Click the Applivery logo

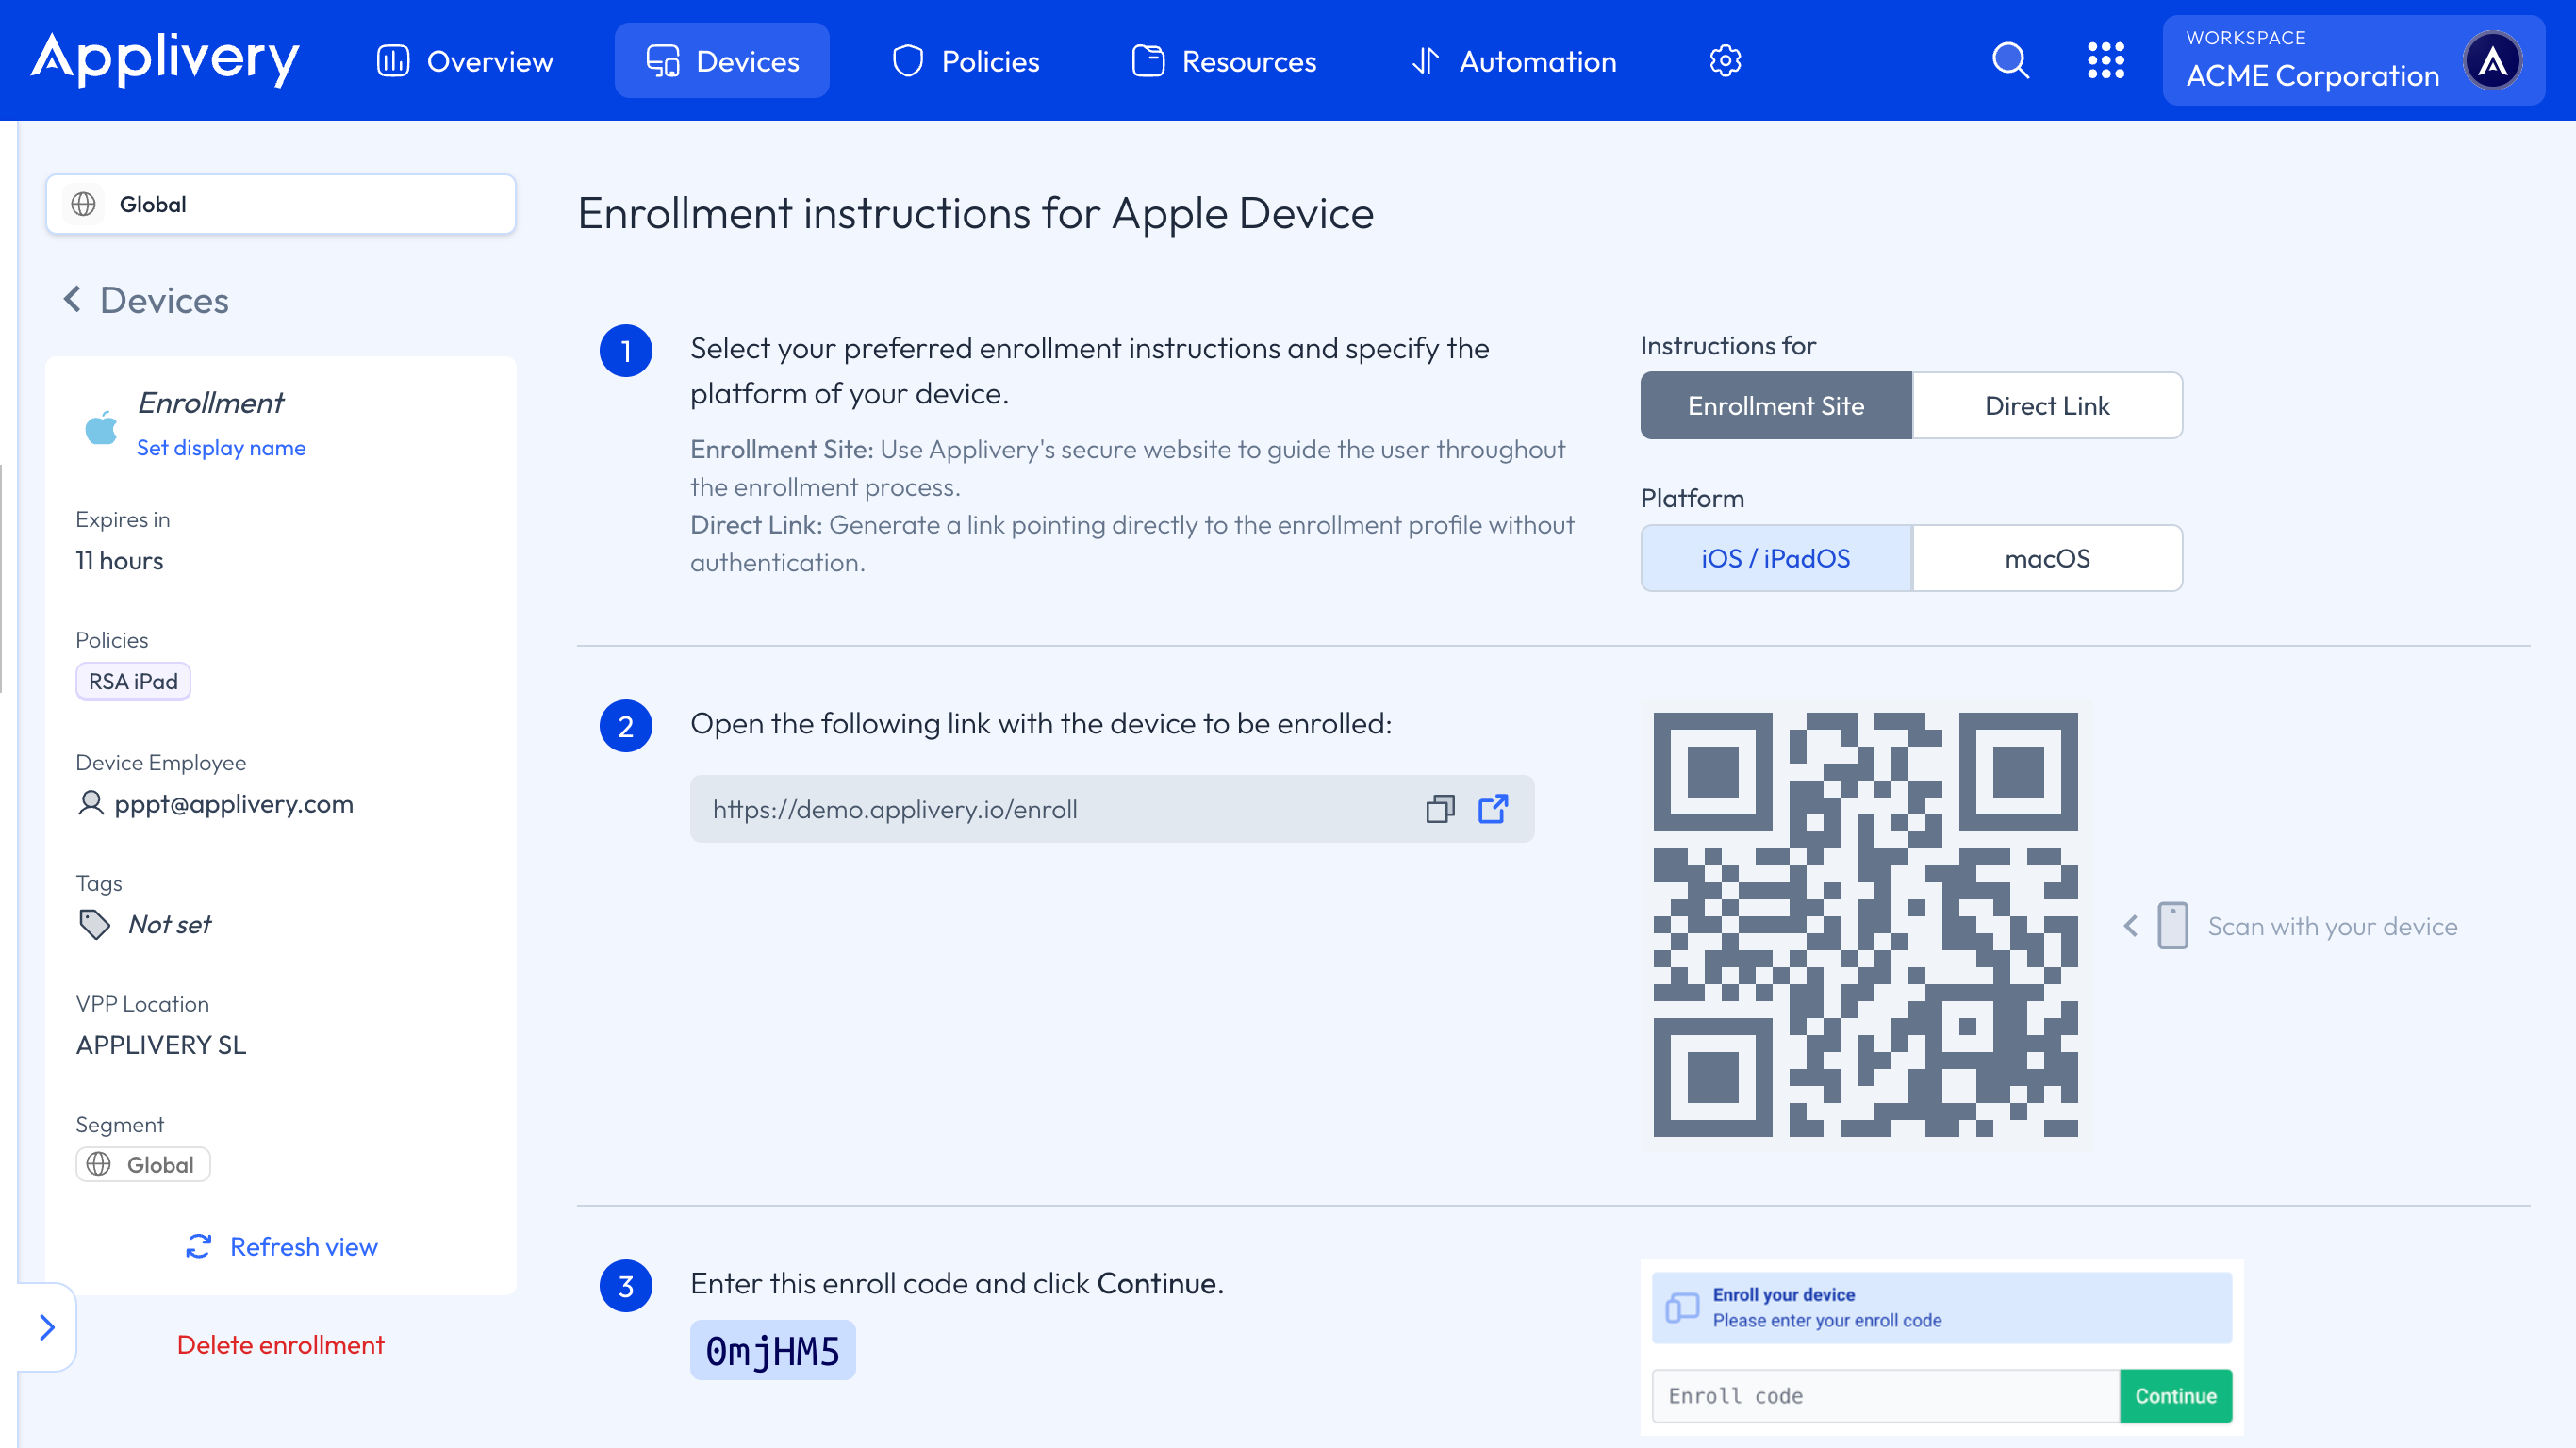[165, 59]
